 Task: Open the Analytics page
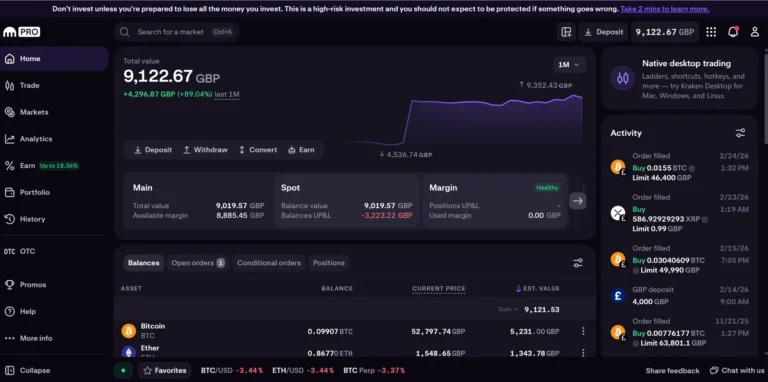coord(54,139)
